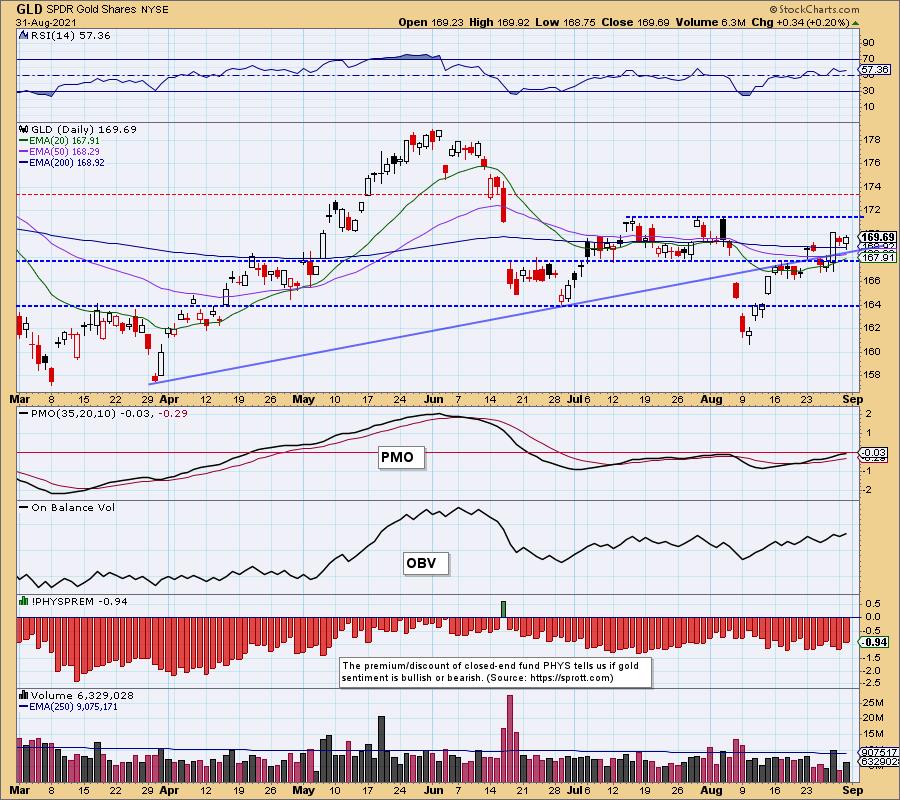This screenshot has height=800, width=900.
Task: Click the bar icon beside Volume 6,329,028
Action: point(24,696)
